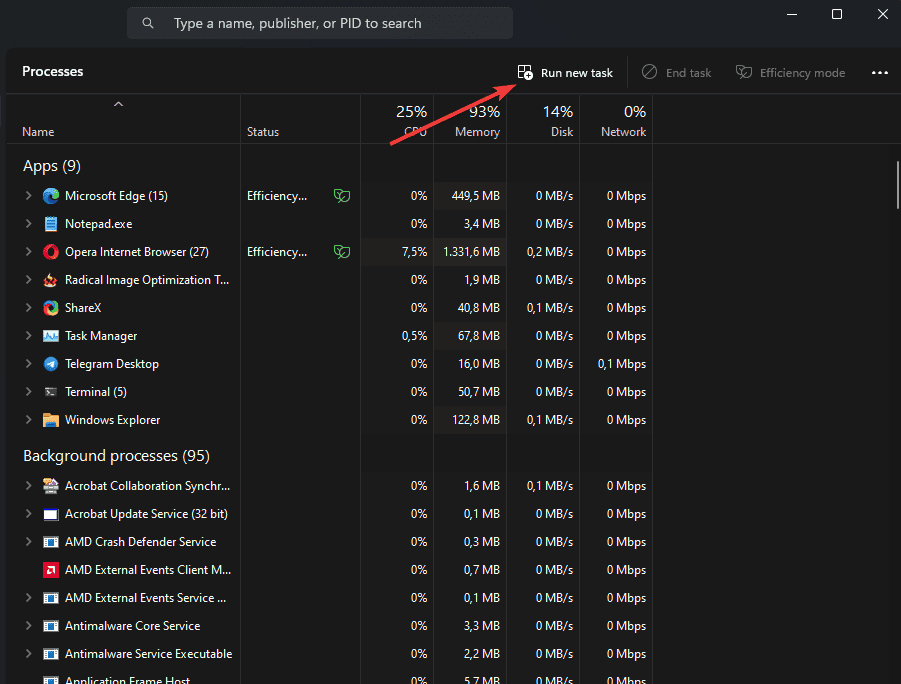Click the Acrobat Collaboration Synchronizer icon
This screenshot has width=901, height=684.
51,486
